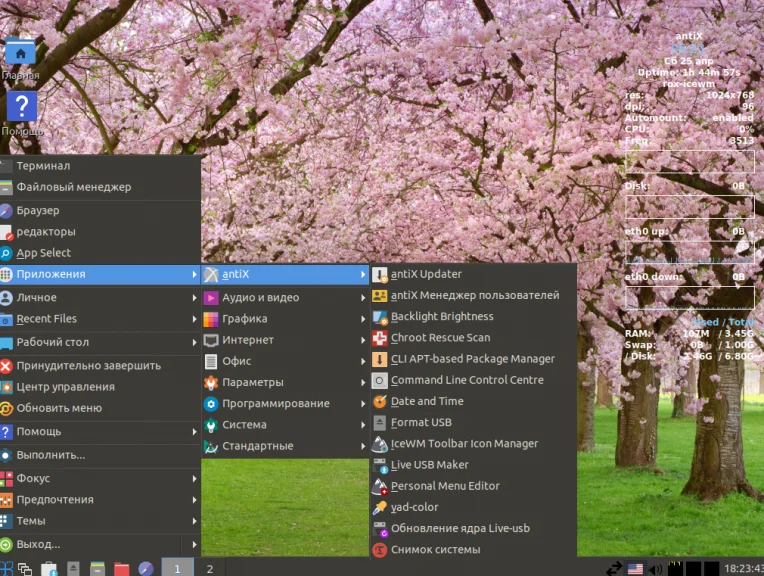This screenshot has height=576, width=764.
Task: Click Format USB entry
Action: point(421,423)
